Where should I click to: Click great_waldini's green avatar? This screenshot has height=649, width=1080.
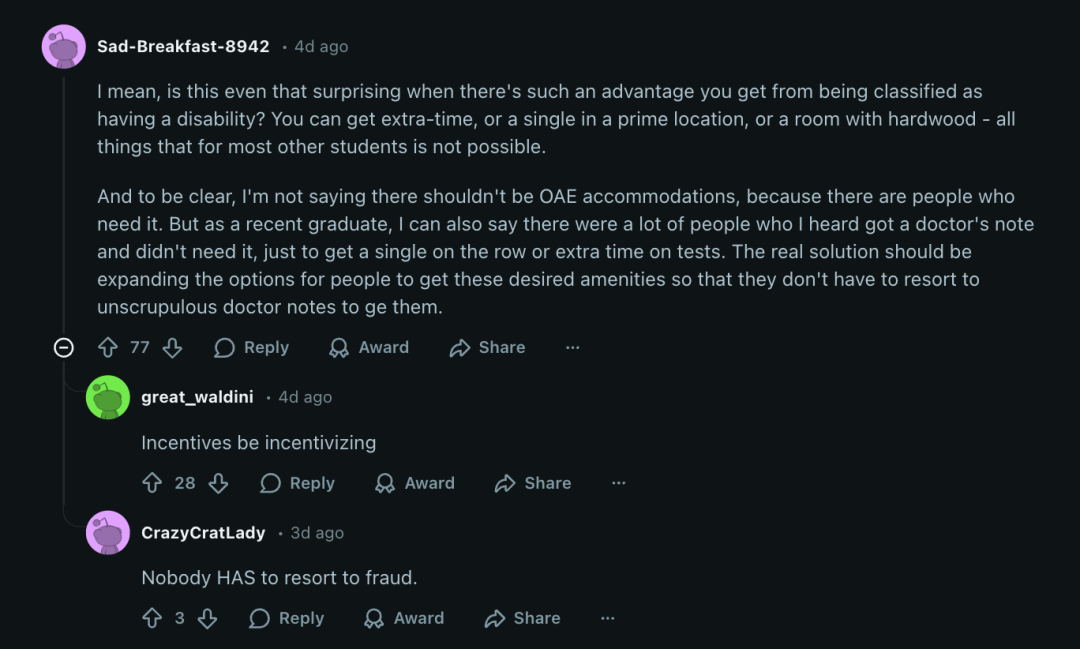108,397
